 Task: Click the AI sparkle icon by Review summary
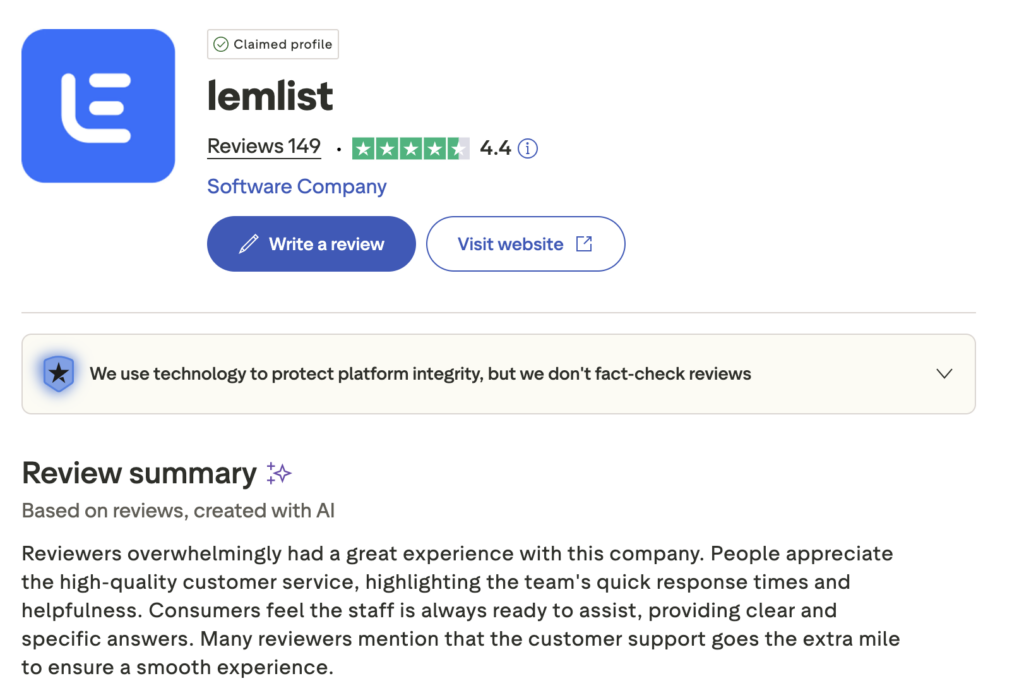point(279,473)
